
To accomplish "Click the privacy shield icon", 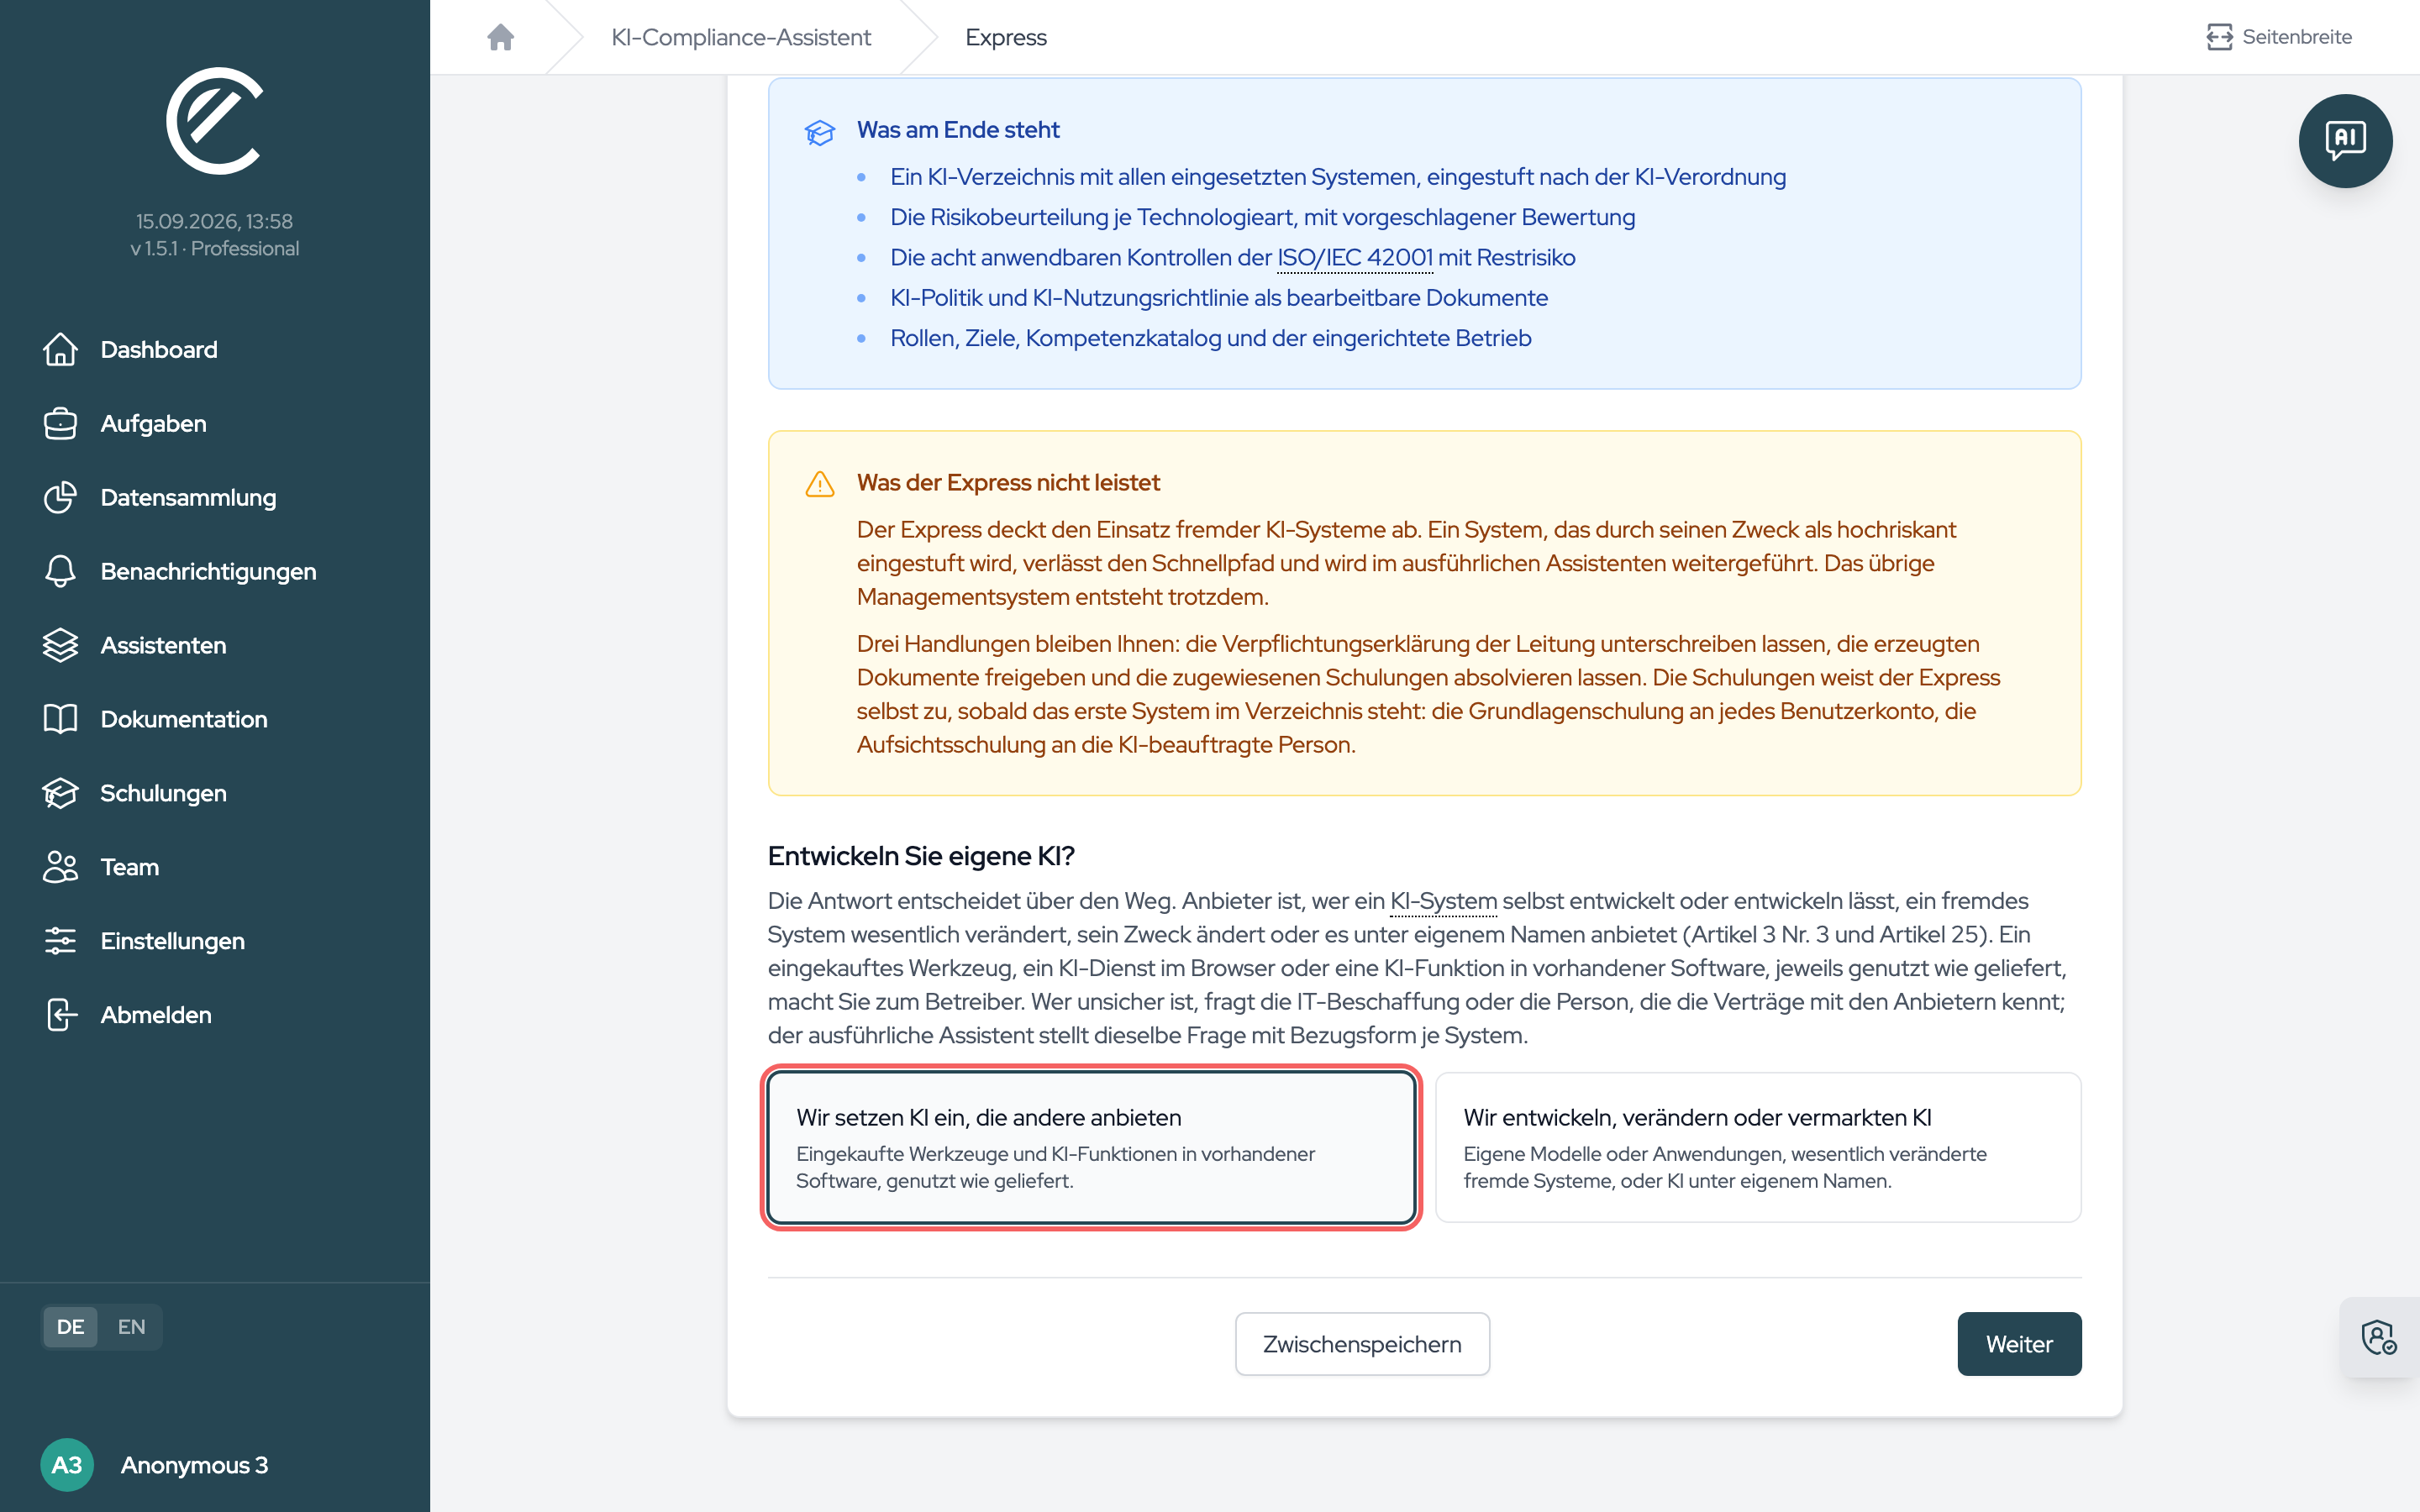I will 2379,1337.
